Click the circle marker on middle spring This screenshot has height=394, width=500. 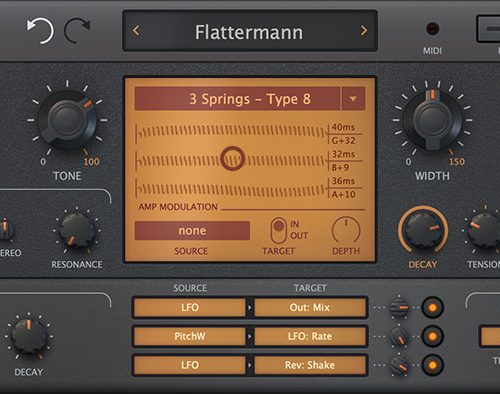pos(232,159)
